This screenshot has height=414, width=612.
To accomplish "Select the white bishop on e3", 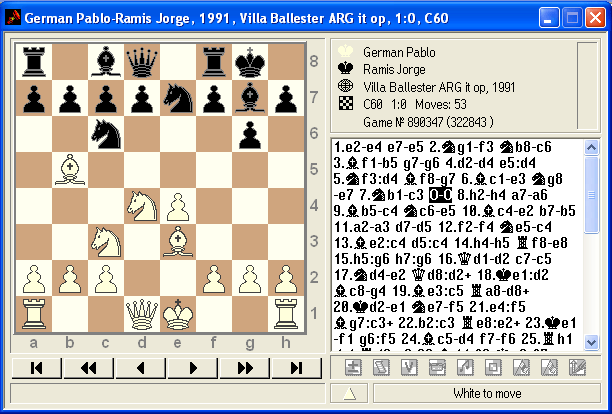I will click(x=178, y=242).
